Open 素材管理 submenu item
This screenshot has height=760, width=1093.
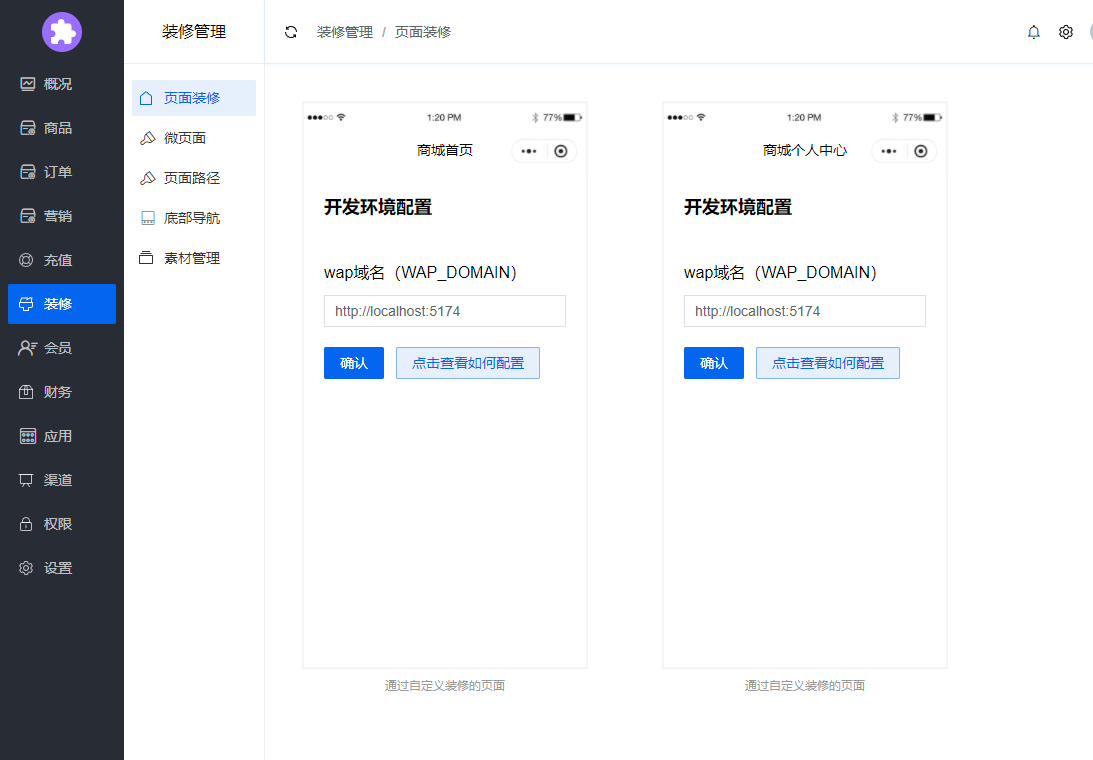point(192,258)
